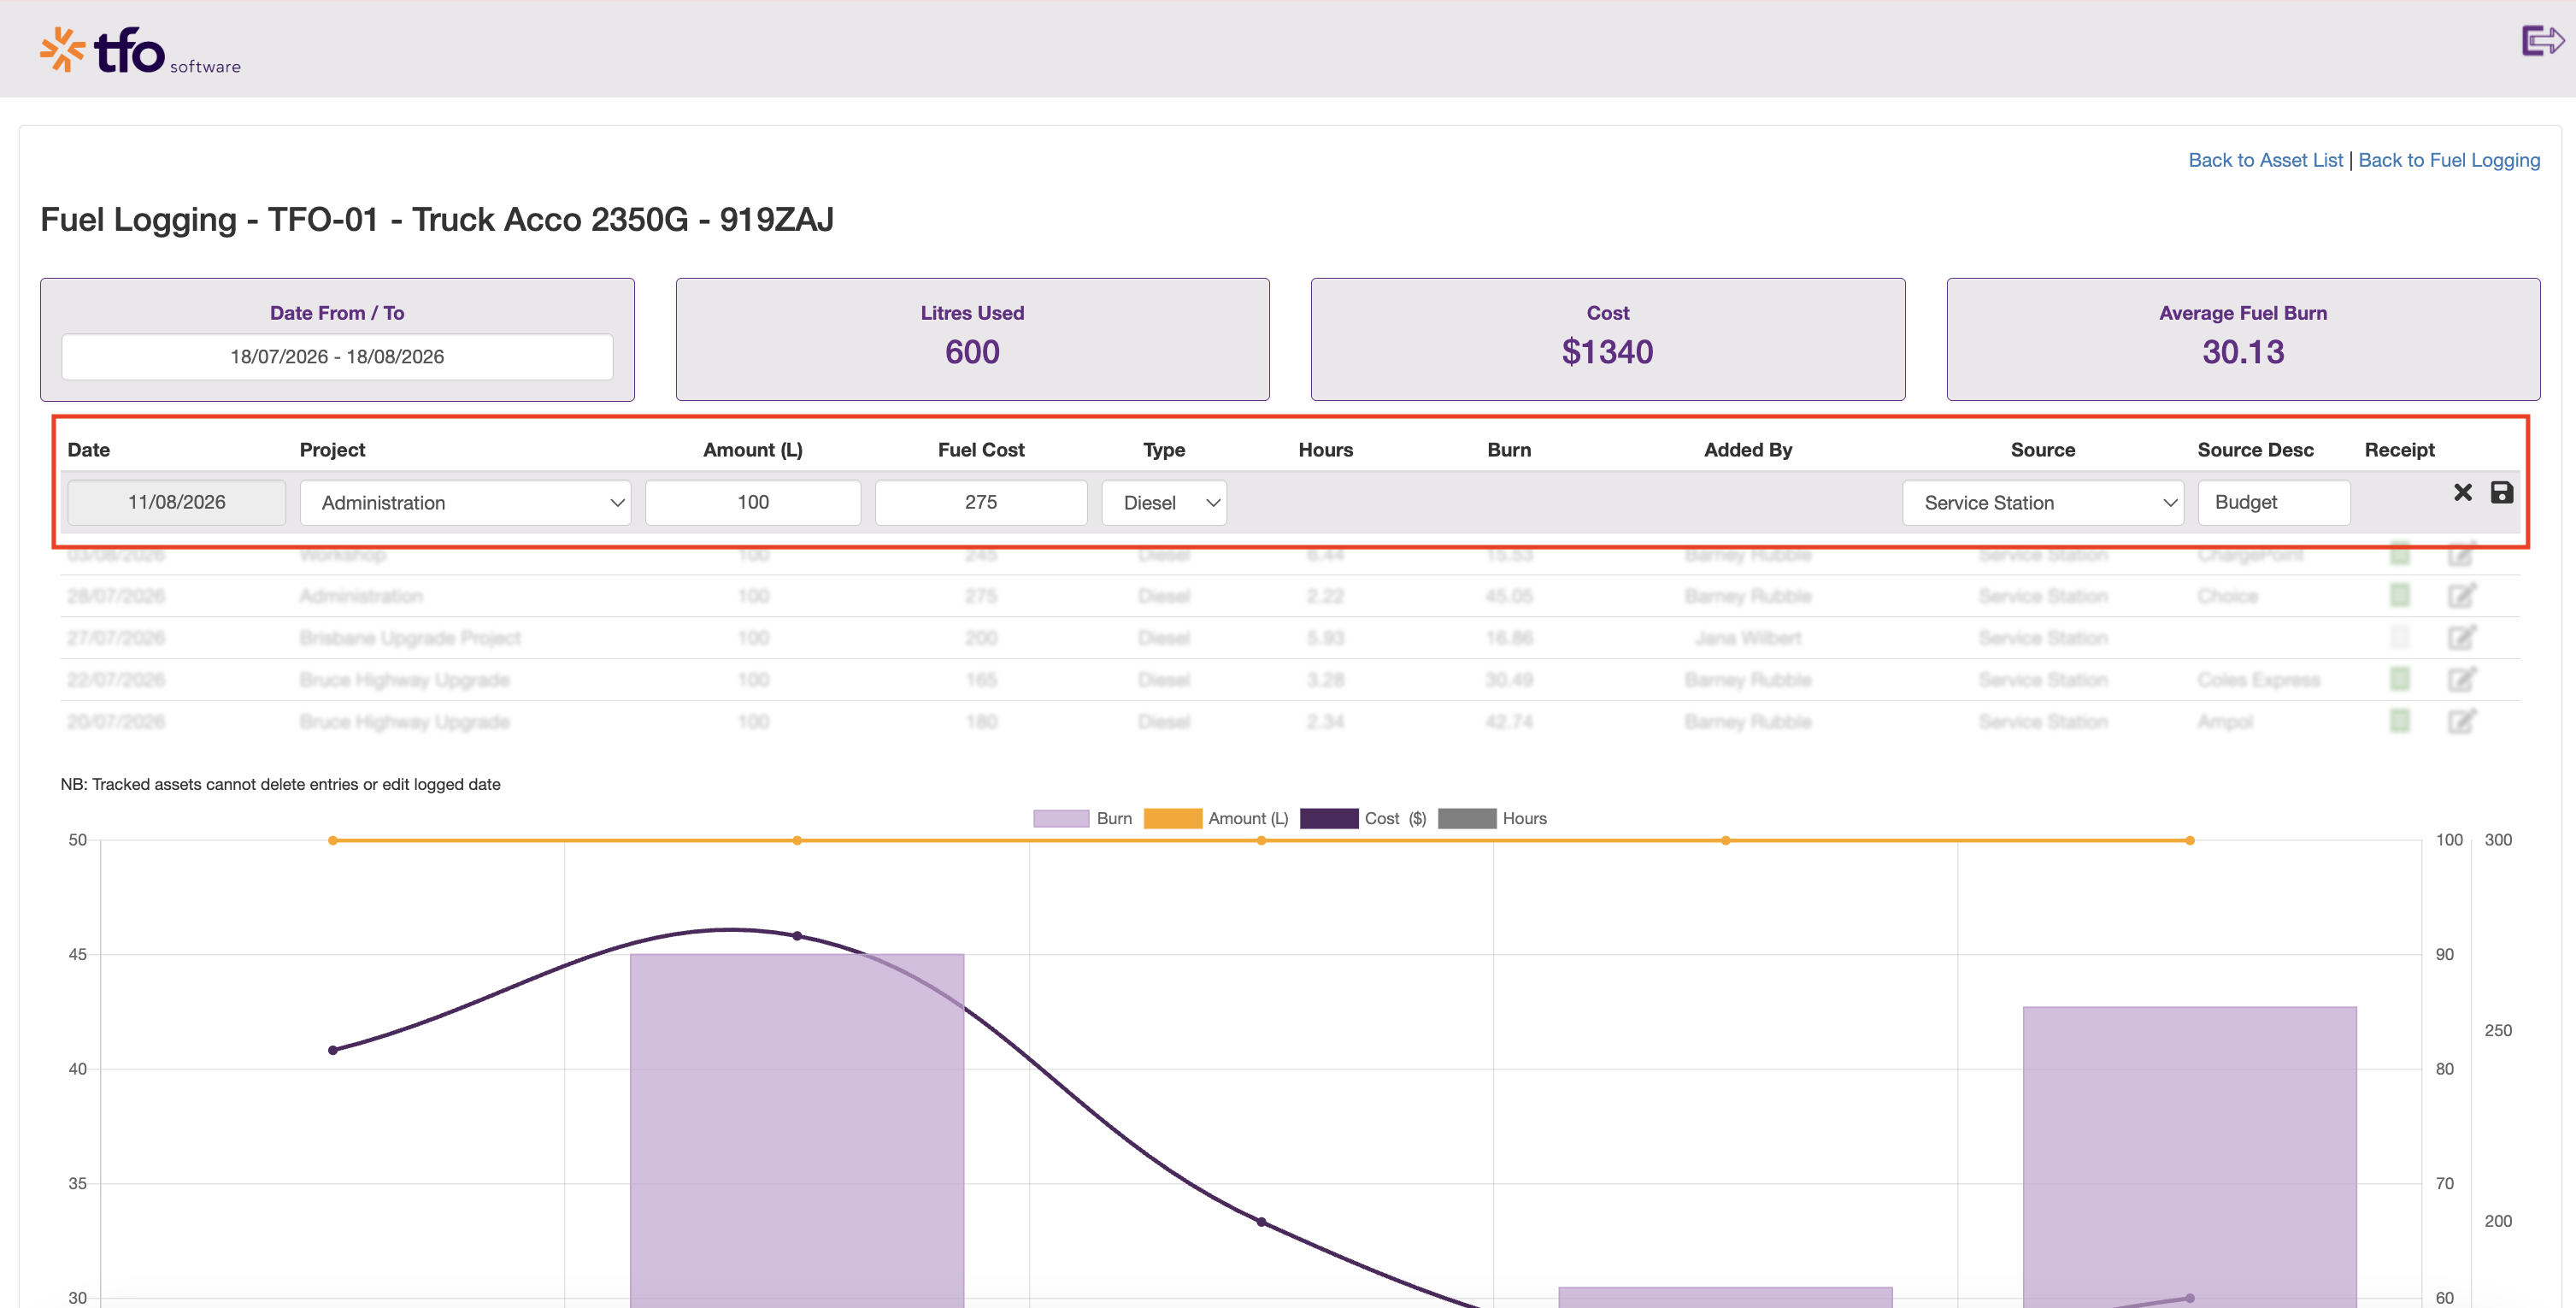Screen dimensions: 2576x1308
Task: Cancel editing with the X icon
Action: tap(2462, 492)
